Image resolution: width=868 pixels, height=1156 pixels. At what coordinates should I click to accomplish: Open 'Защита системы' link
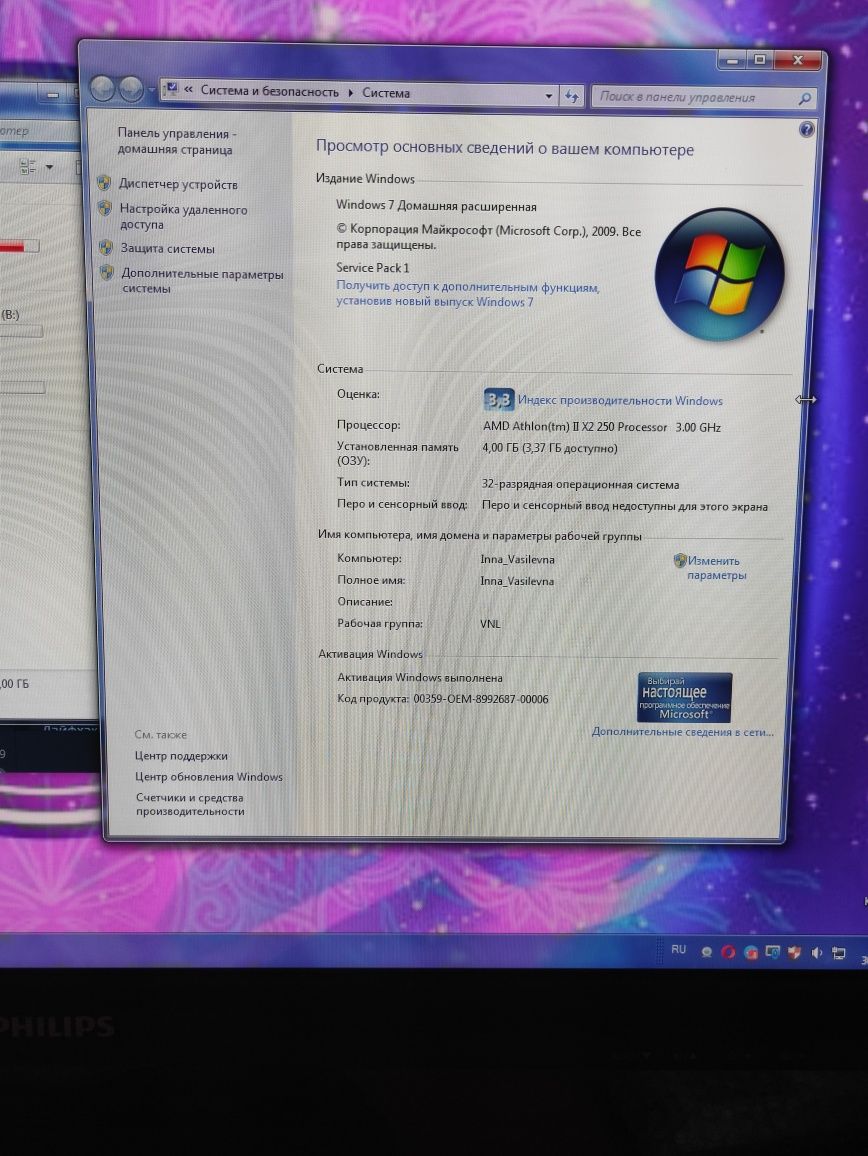[x=167, y=248]
